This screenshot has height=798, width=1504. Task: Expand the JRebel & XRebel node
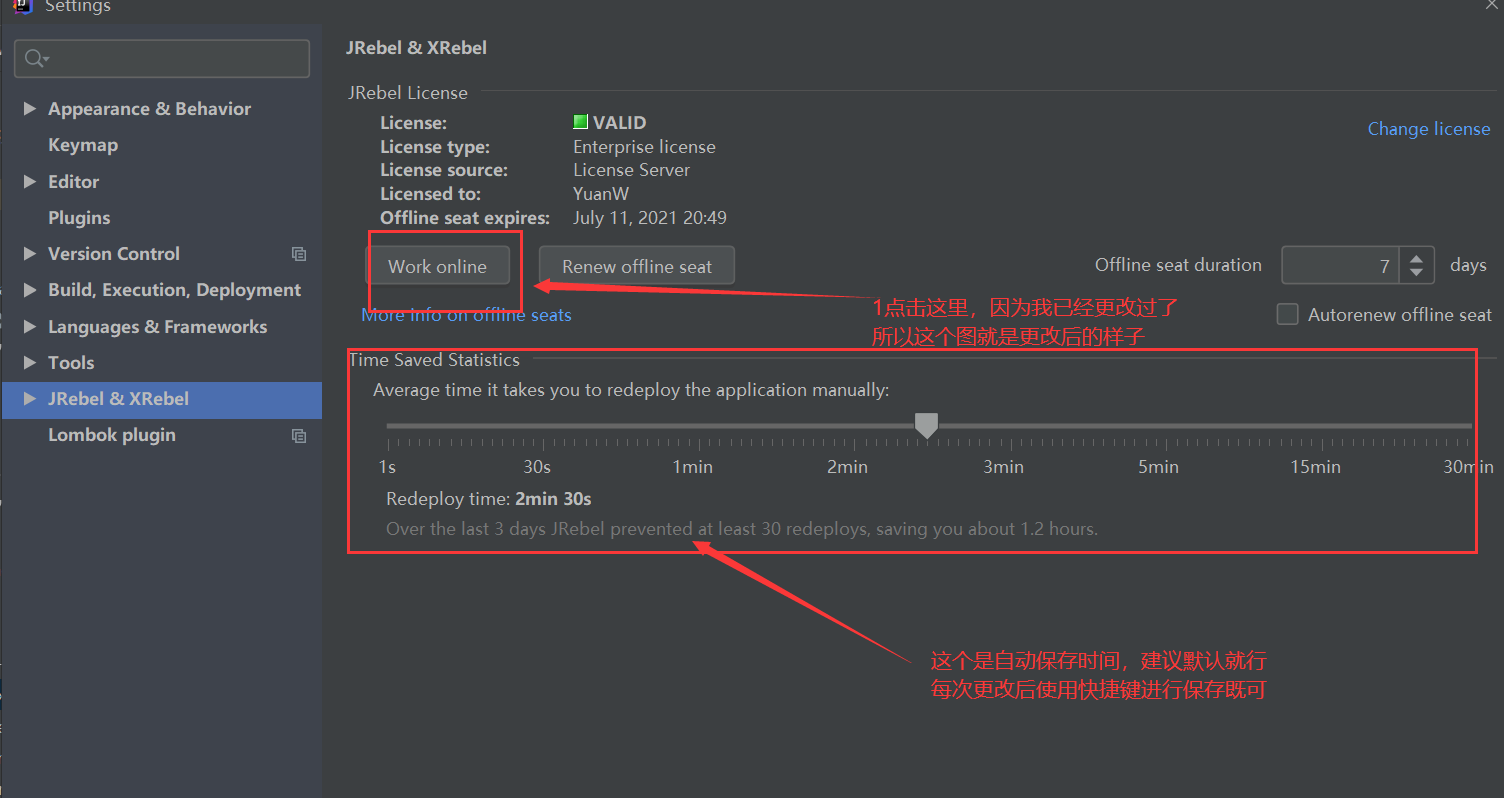coord(29,399)
